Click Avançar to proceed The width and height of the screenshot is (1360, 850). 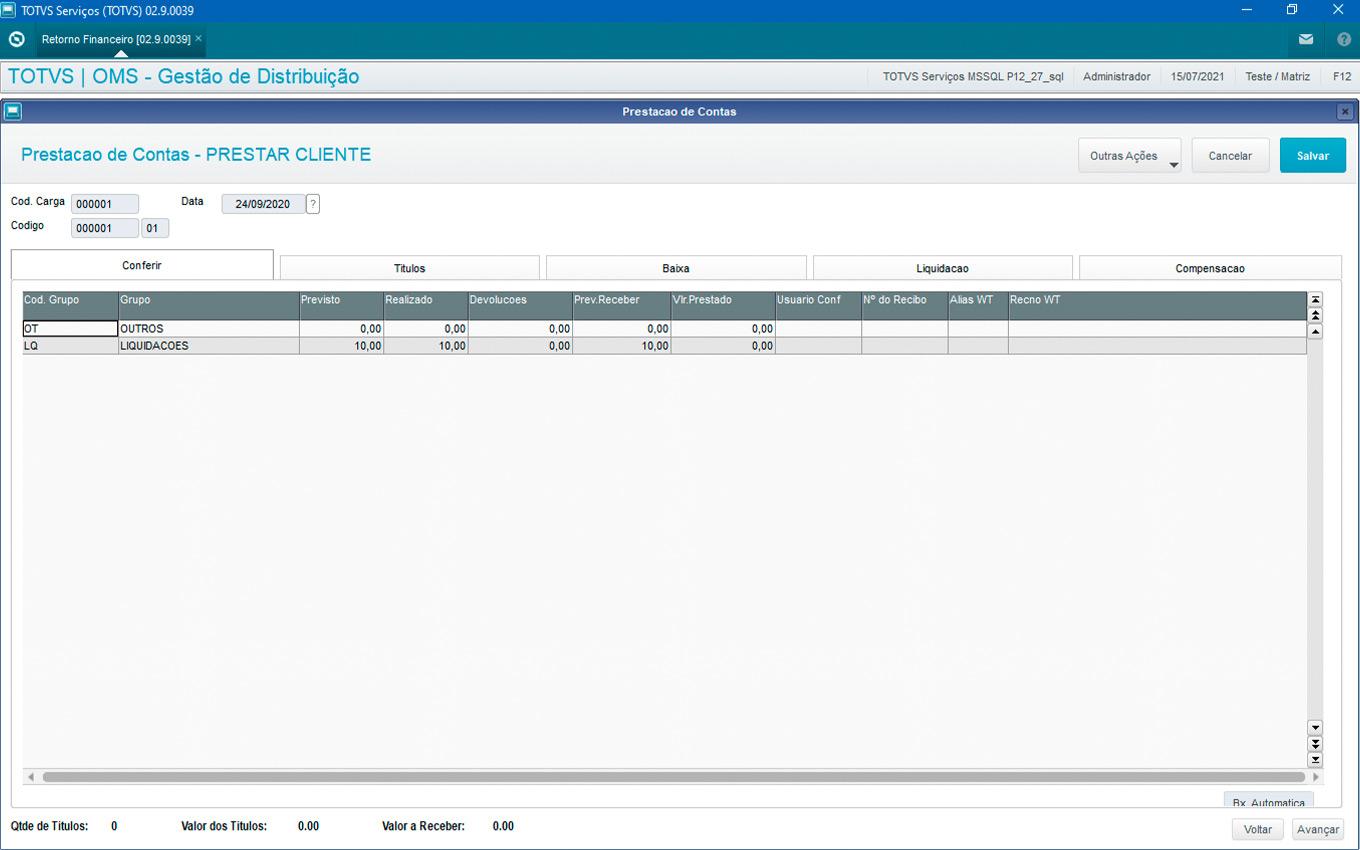[1317, 829]
